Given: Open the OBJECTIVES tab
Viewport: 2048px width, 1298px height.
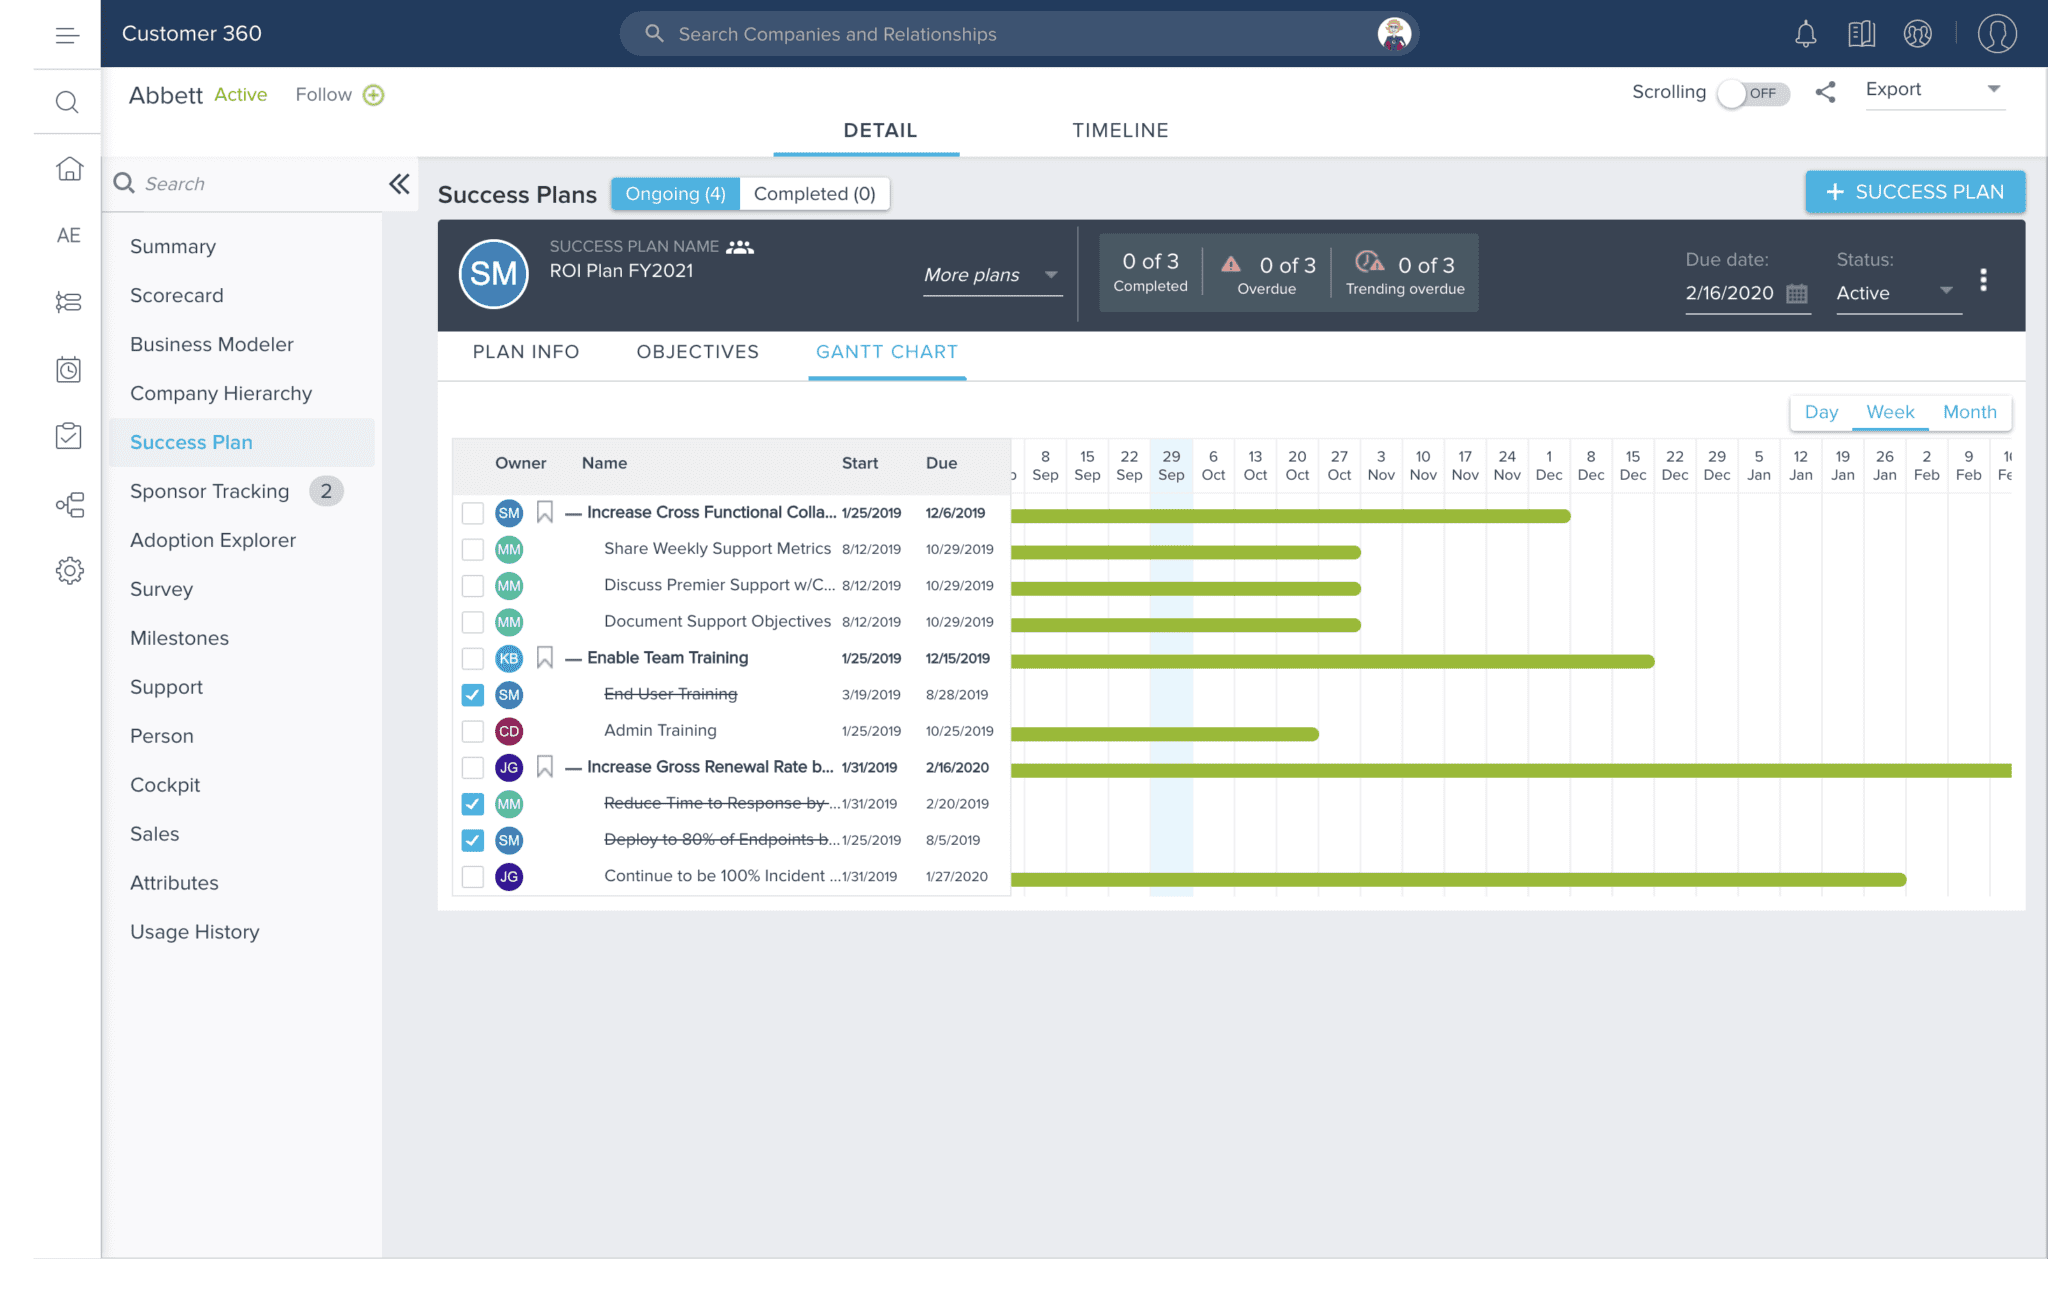Looking at the screenshot, I should point(697,352).
